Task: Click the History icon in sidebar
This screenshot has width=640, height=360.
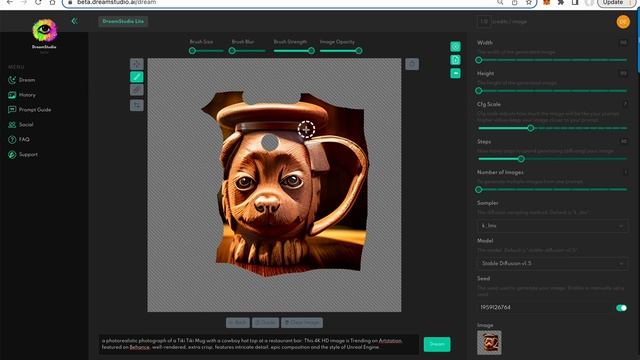Action: (12, 95)
